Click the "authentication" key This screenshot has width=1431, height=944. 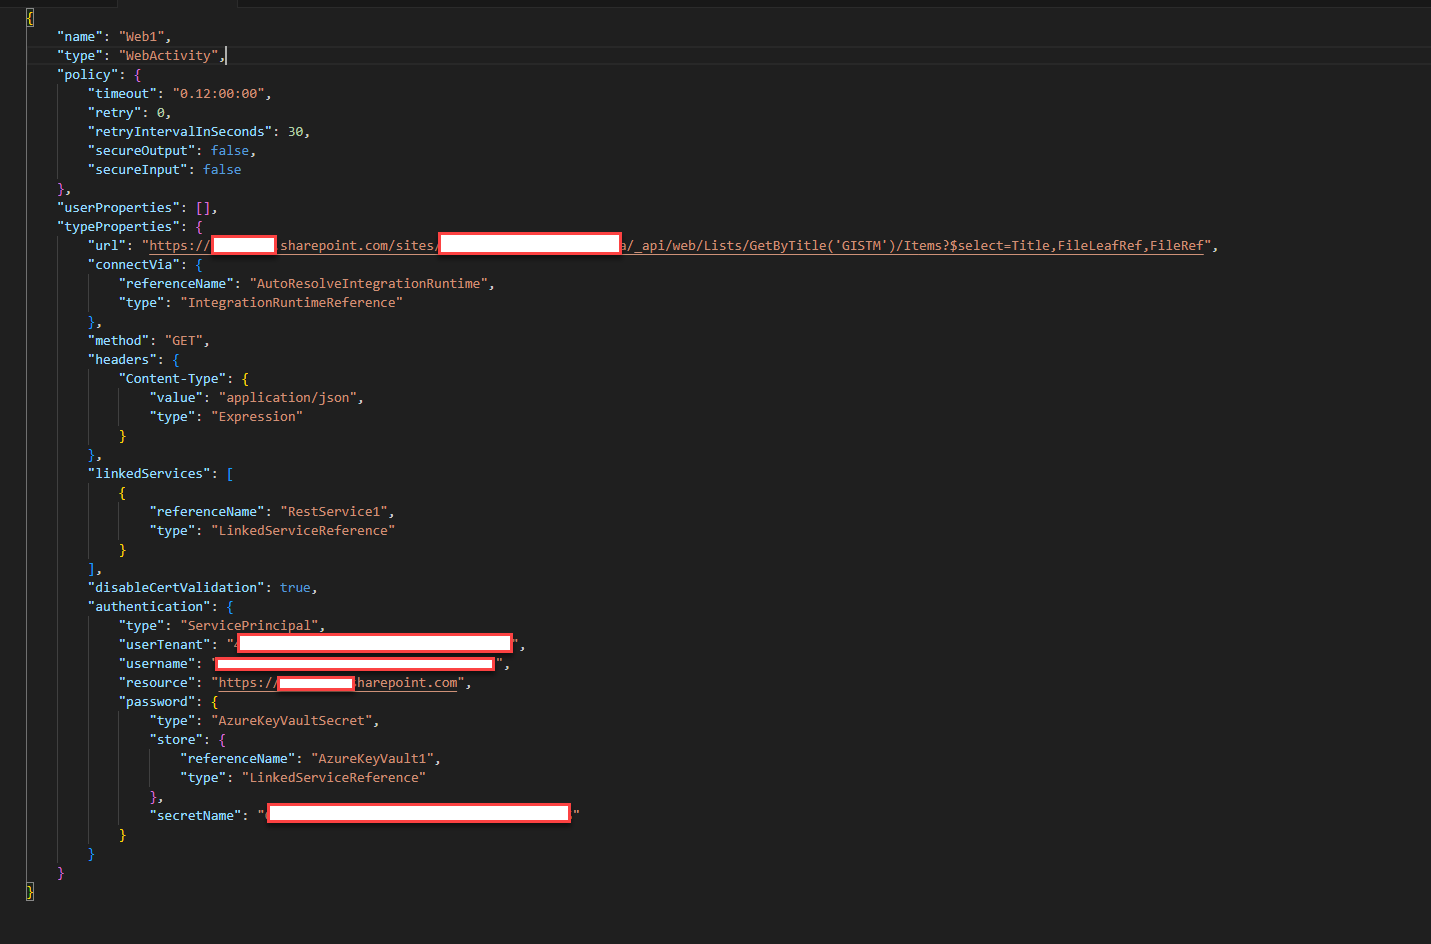click(149, 607)
